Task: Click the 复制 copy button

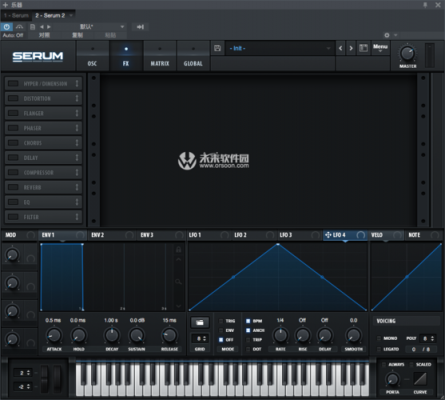Action: point(77,35)
